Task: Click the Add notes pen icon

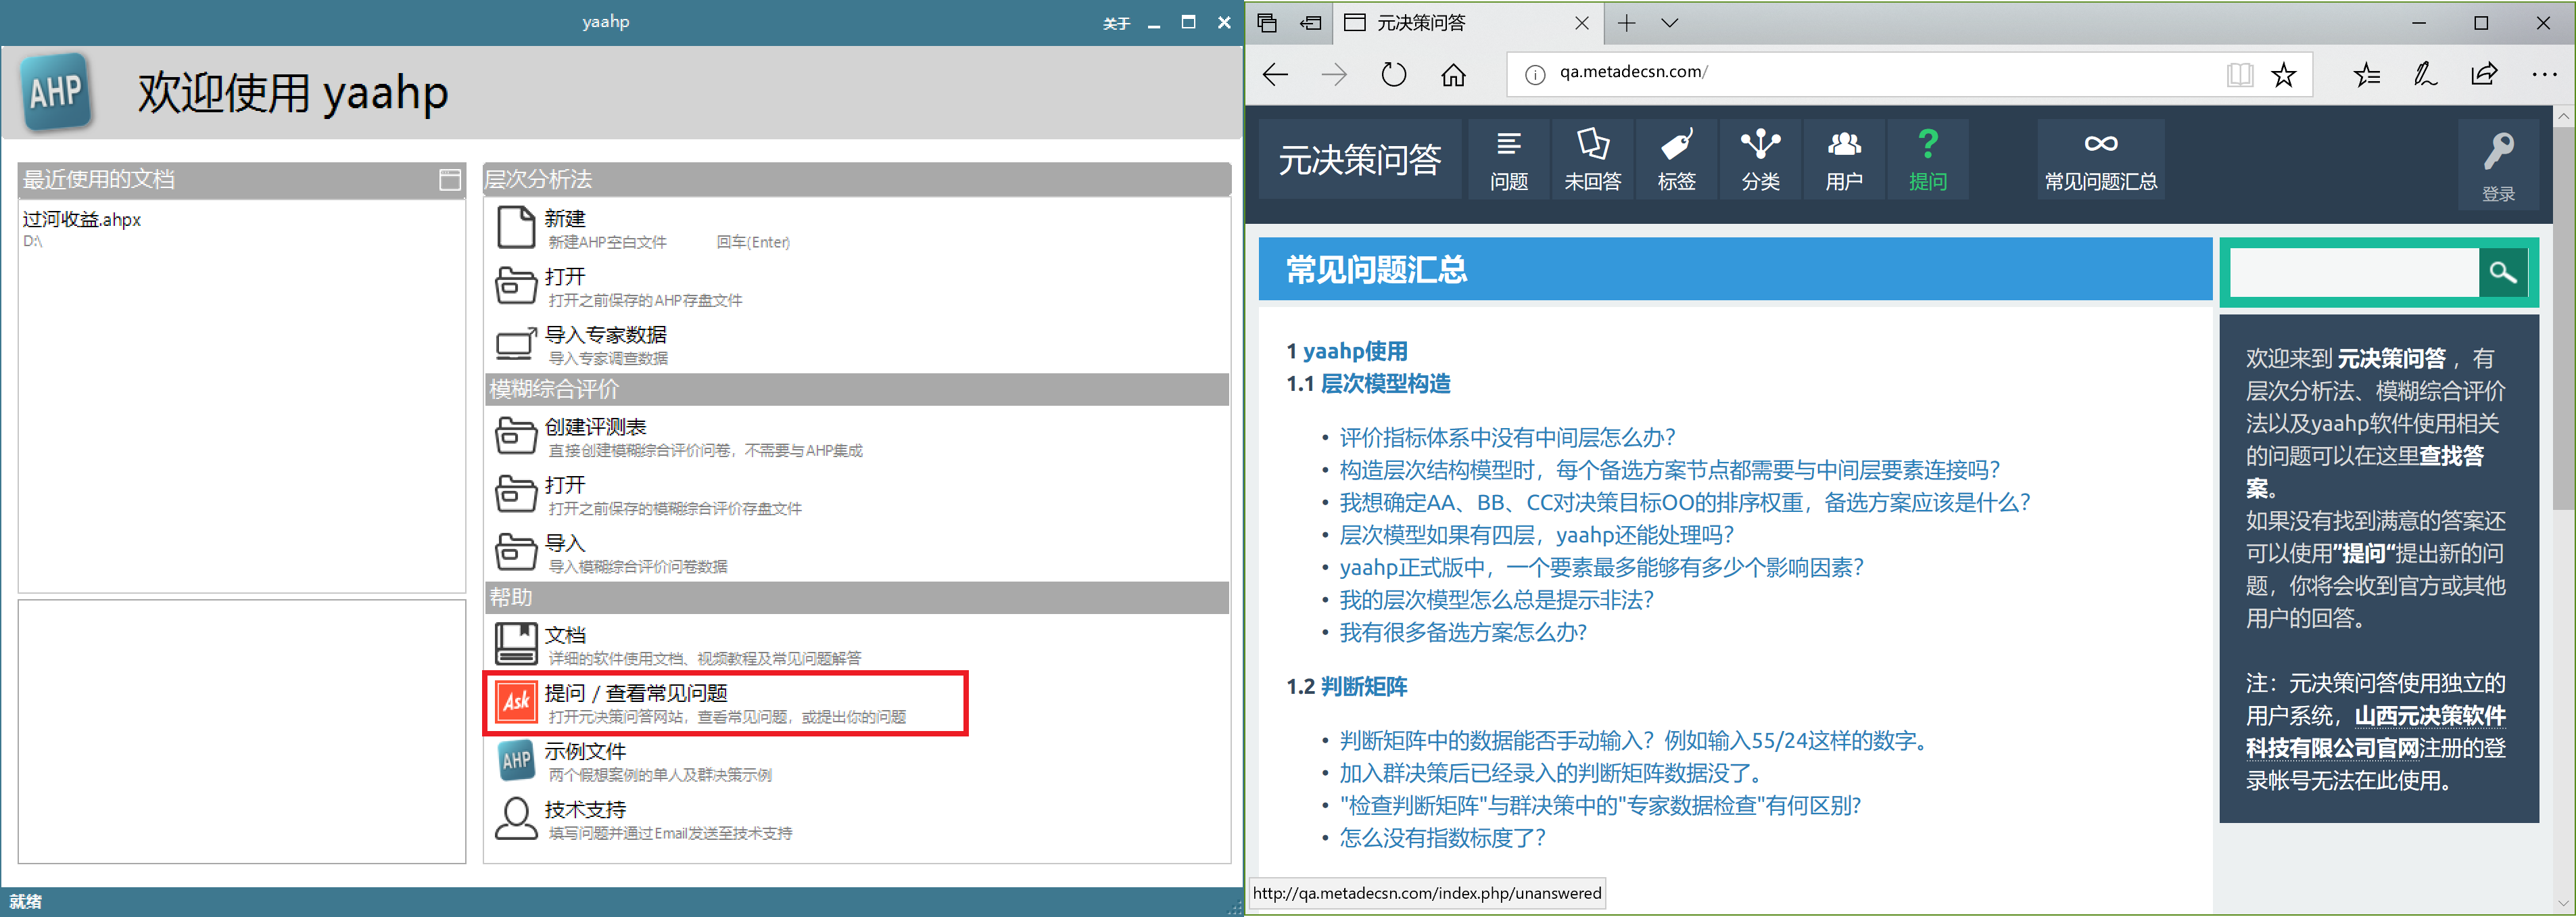Action: 2425,74
